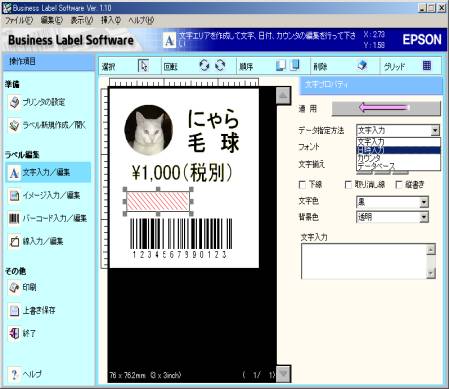Click the 適用 apply arrow button

pyautogui.click(x=386, y=108)
